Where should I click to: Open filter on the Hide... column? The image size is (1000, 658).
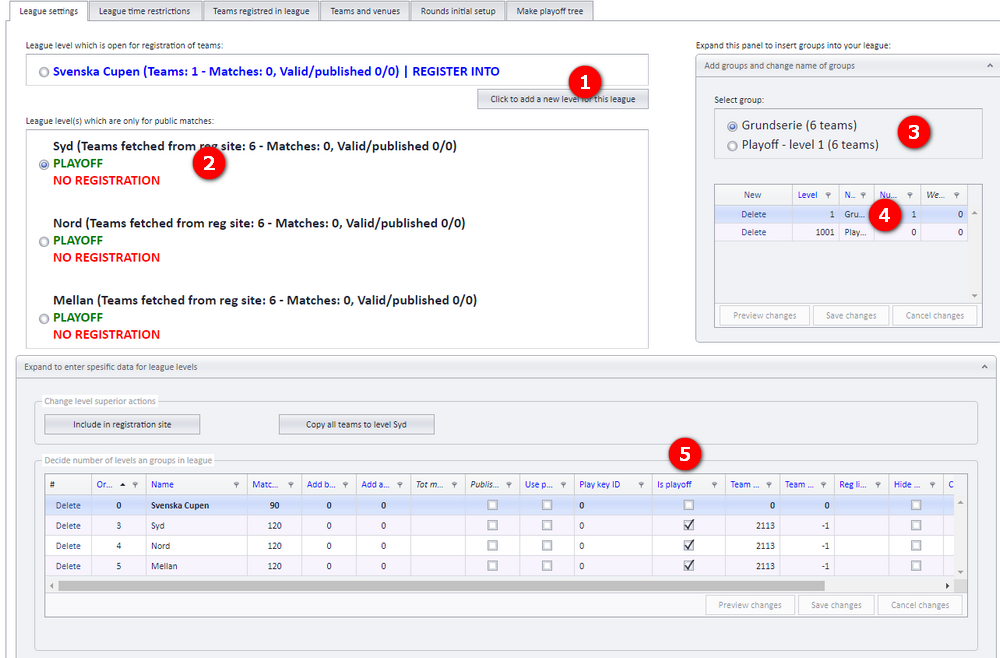[x=932, y=485]
